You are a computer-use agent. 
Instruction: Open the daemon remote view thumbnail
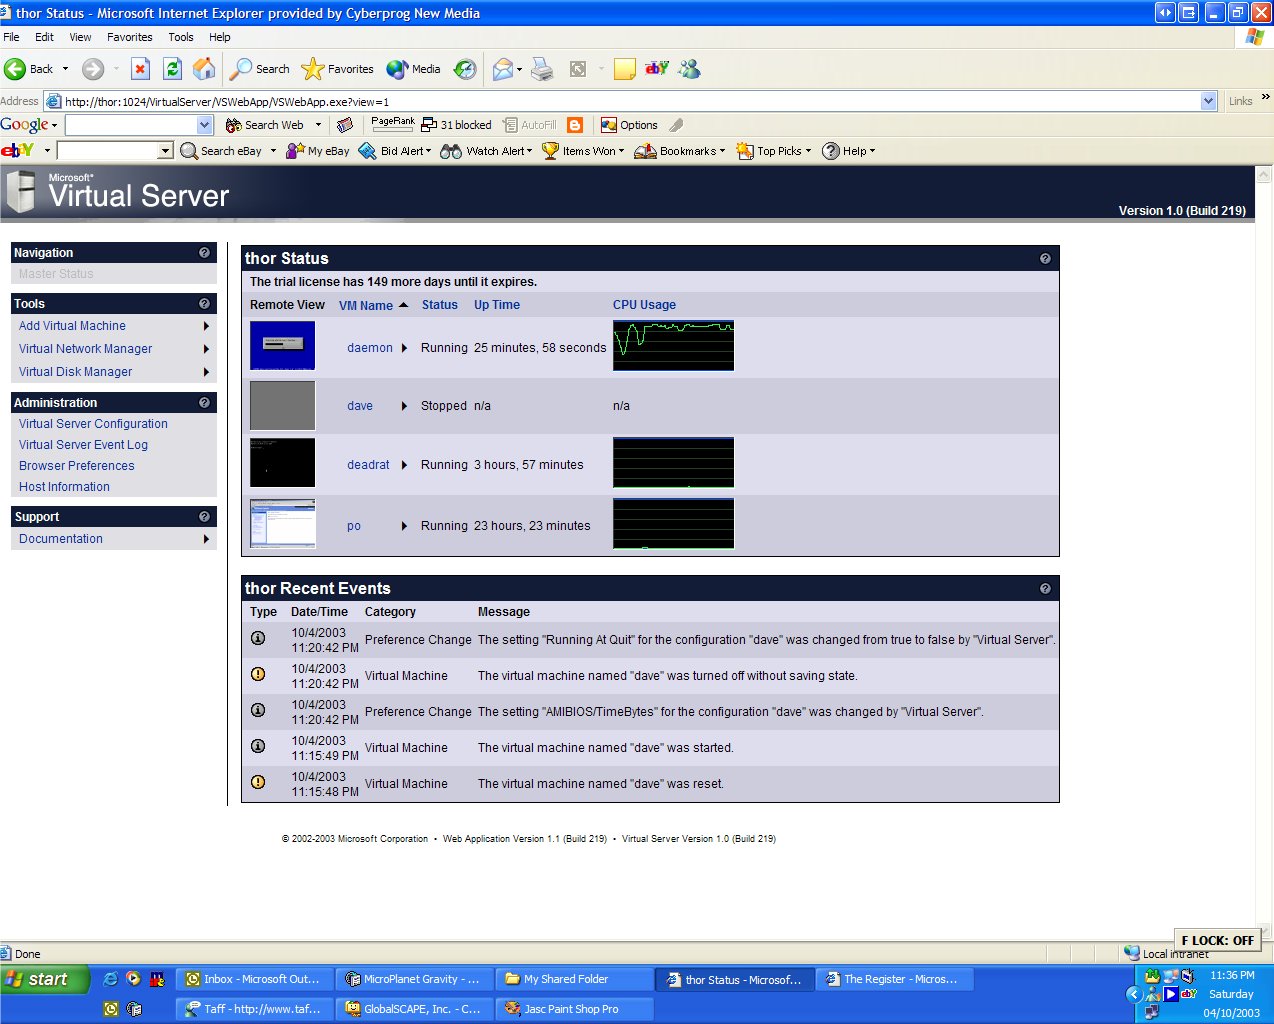(282, 346)
